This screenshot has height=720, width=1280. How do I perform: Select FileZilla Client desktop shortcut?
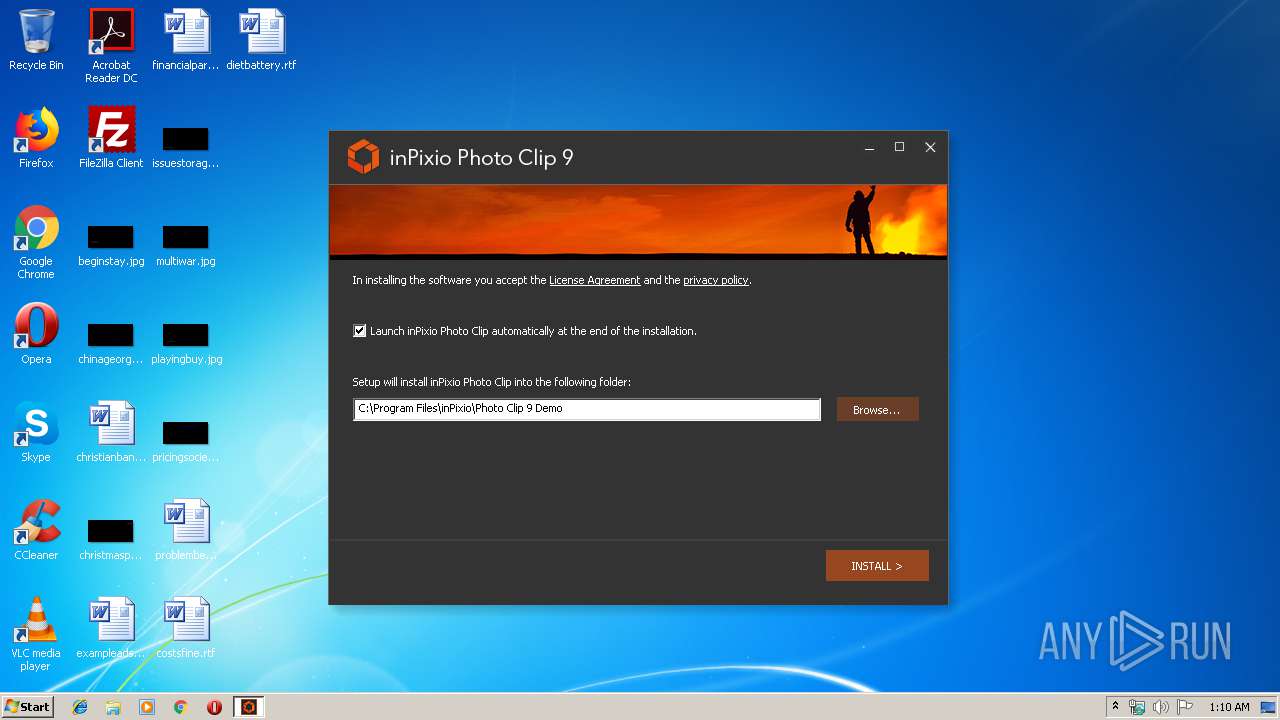coord(111,139)
